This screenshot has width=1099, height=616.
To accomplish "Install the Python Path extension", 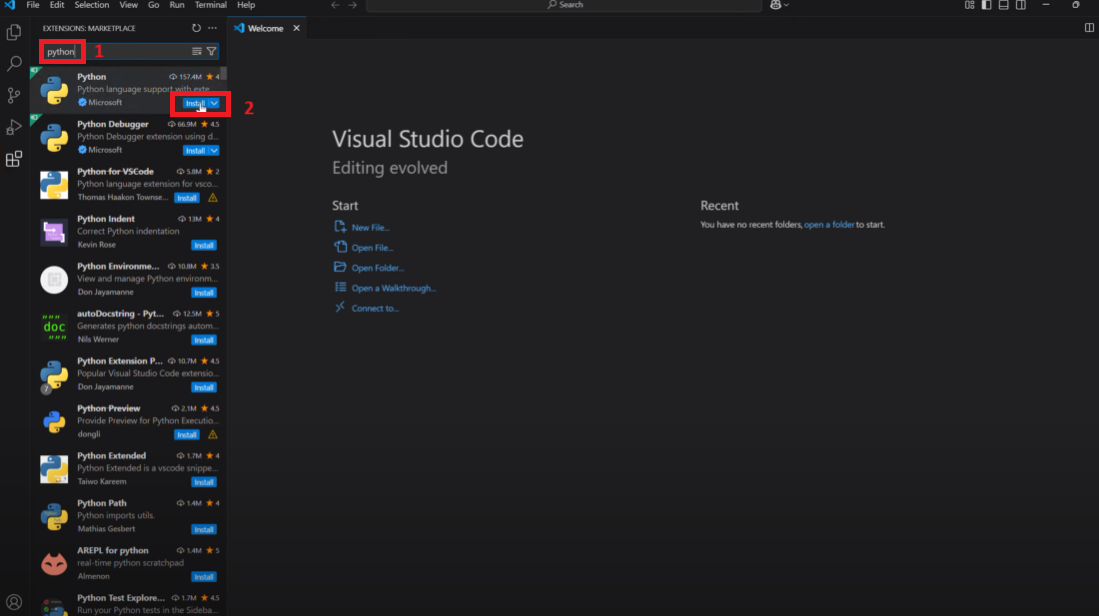I will point(204,530).
